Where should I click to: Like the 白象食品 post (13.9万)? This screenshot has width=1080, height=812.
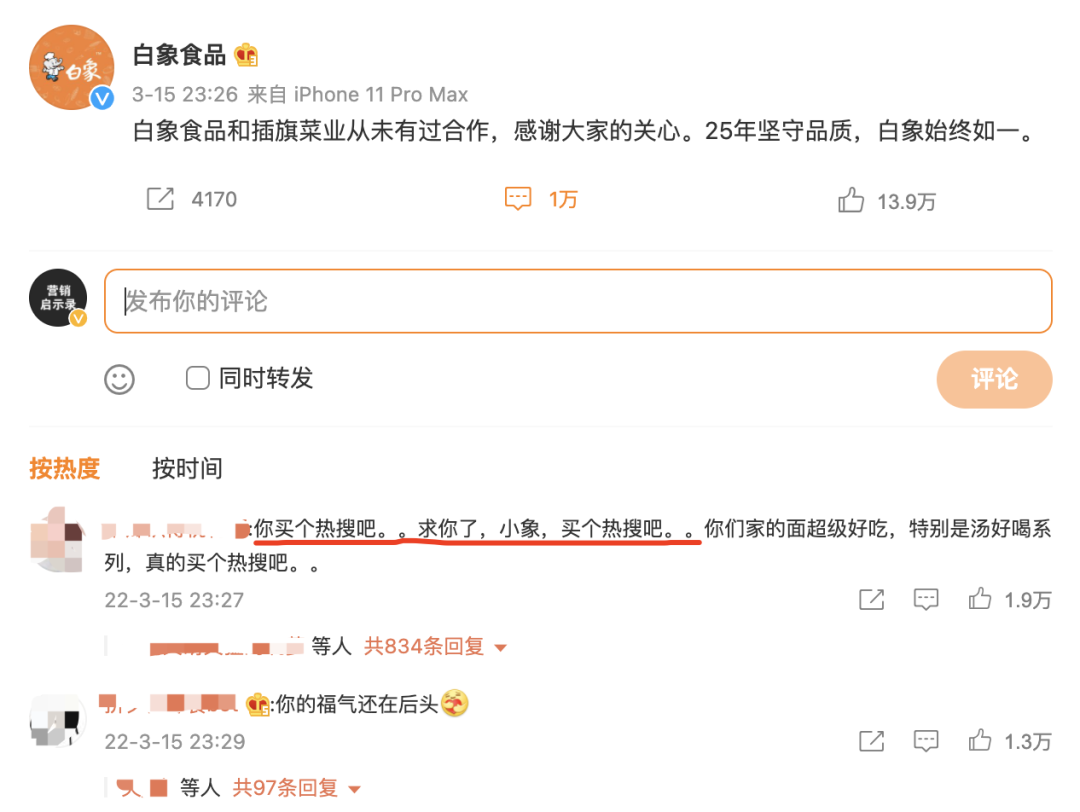[x=851, y=201]
